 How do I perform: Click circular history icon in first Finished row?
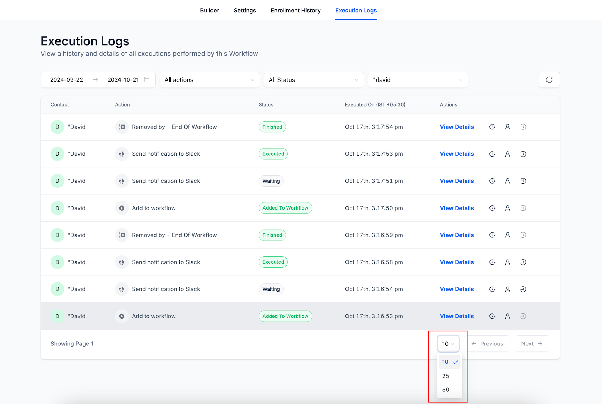click(492, 127)
